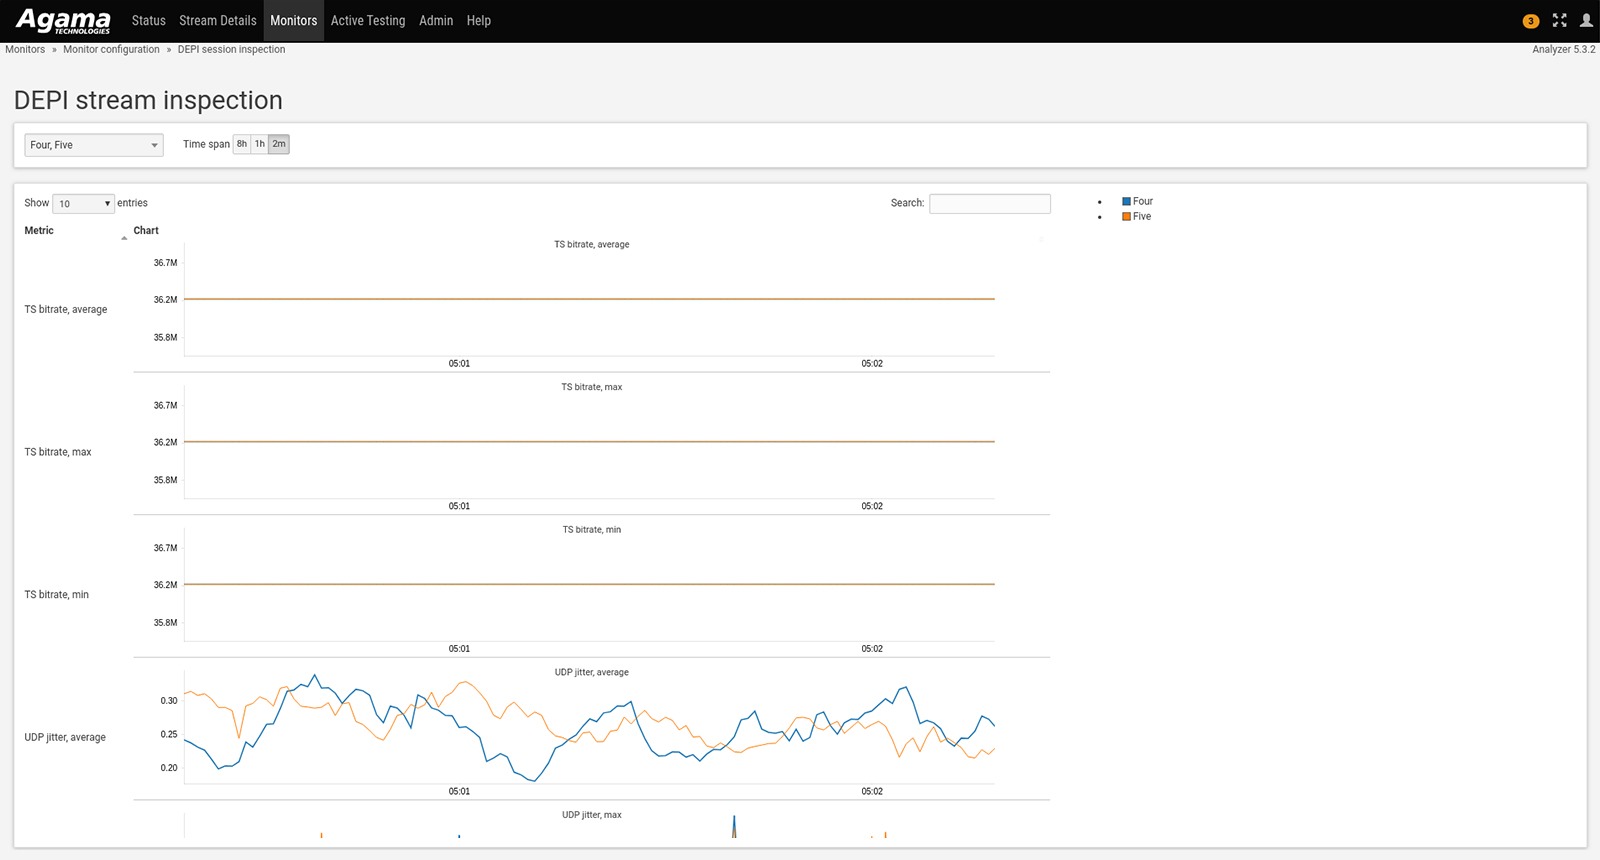
Task: Choose the 2m time span option
Action: click(279, 144)
